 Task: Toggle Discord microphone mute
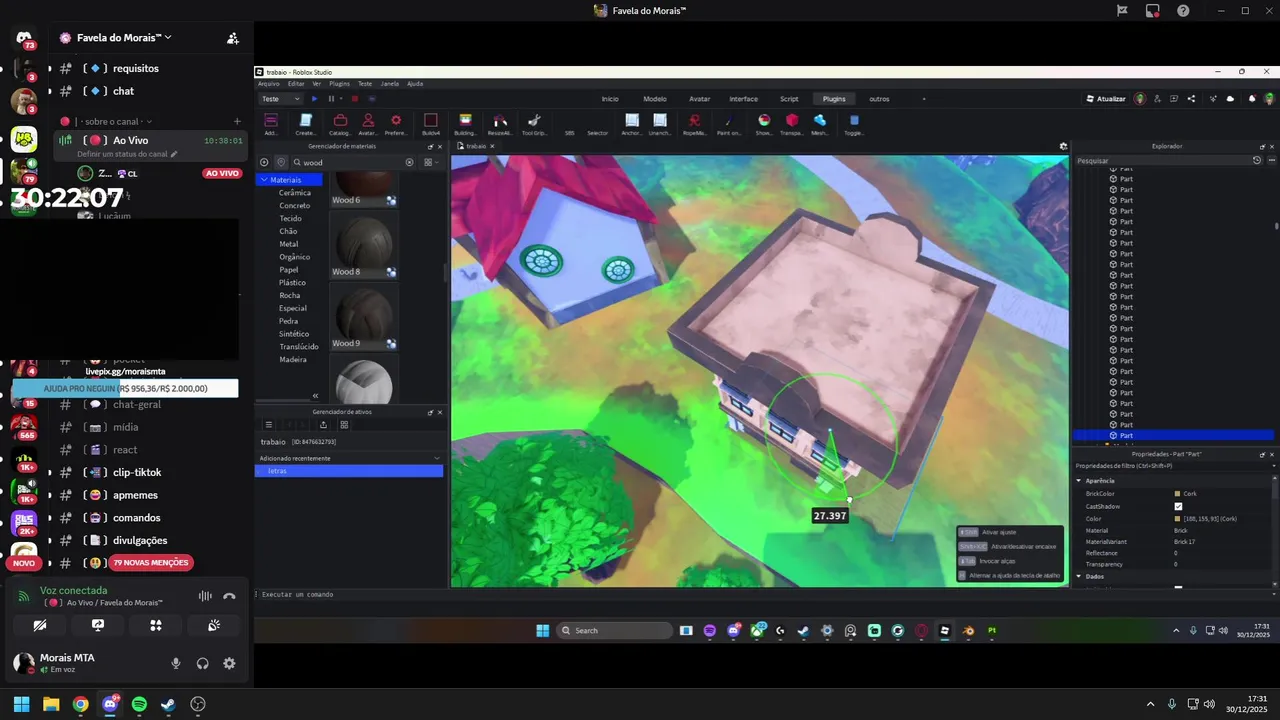point(176,663)
